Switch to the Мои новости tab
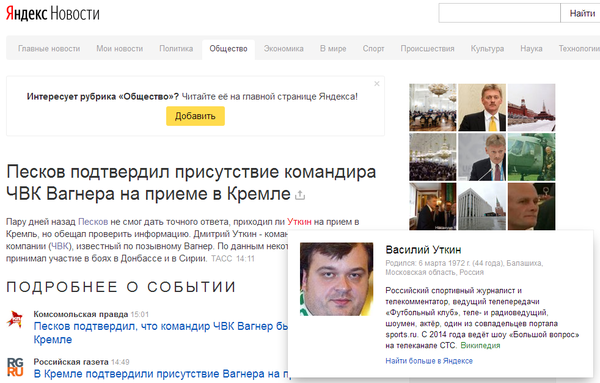600x383 pixels. point(119,49)
